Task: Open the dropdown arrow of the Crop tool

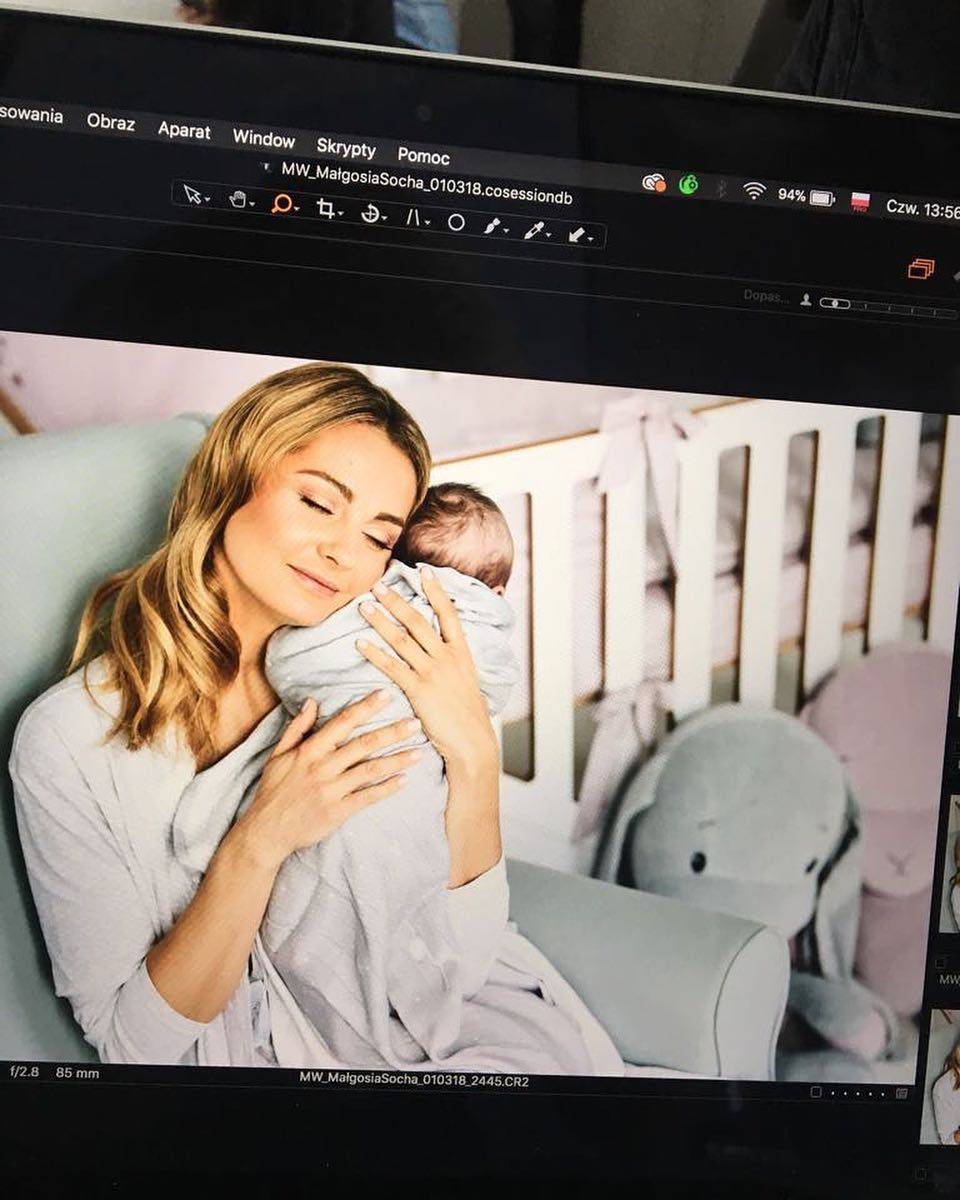Action: pyautogui.click(x=341, y=213)
